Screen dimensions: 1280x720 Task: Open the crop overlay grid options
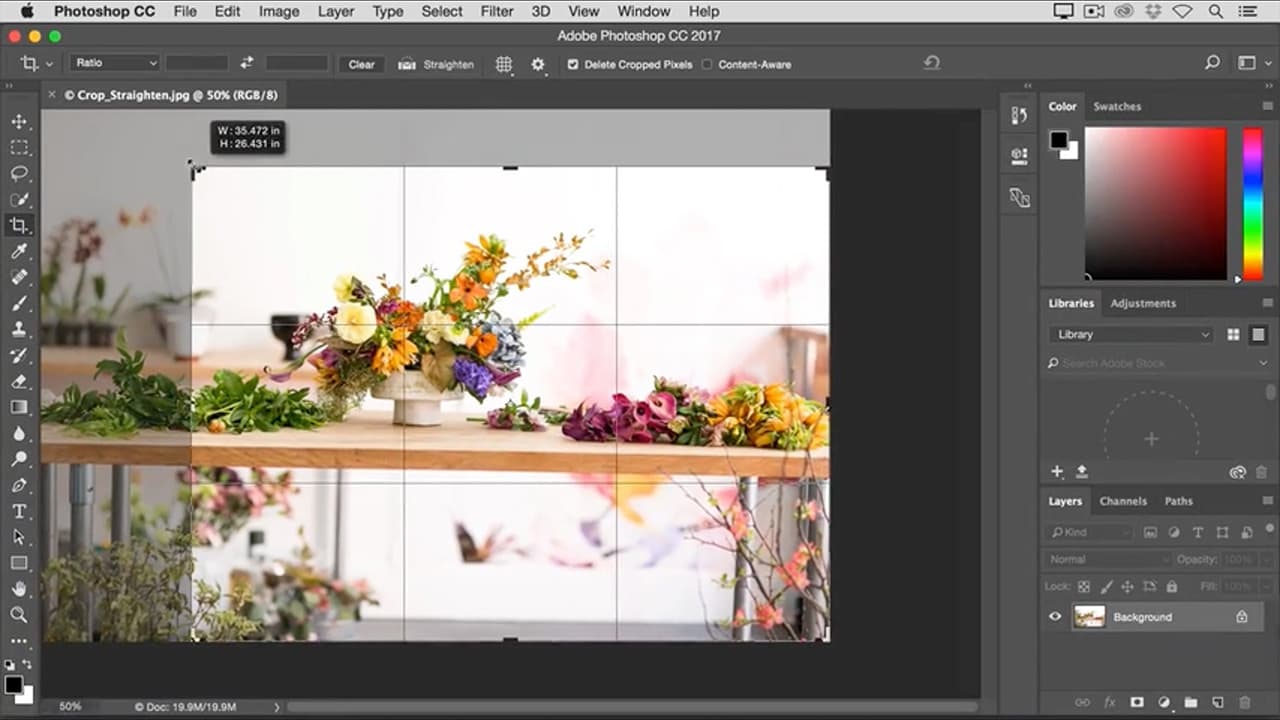[x=504, y=64]
